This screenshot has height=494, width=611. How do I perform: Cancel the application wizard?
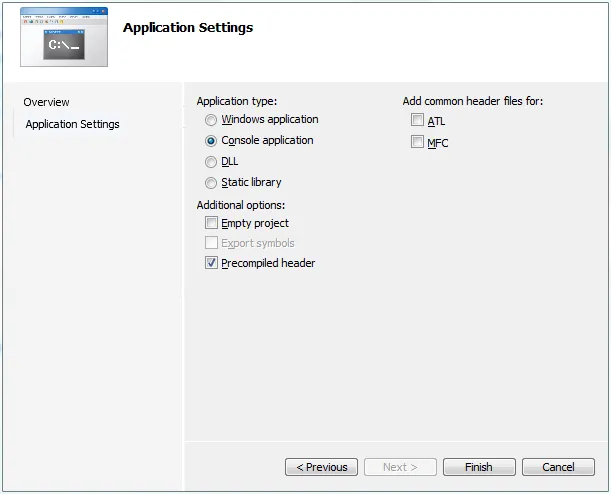558,467
